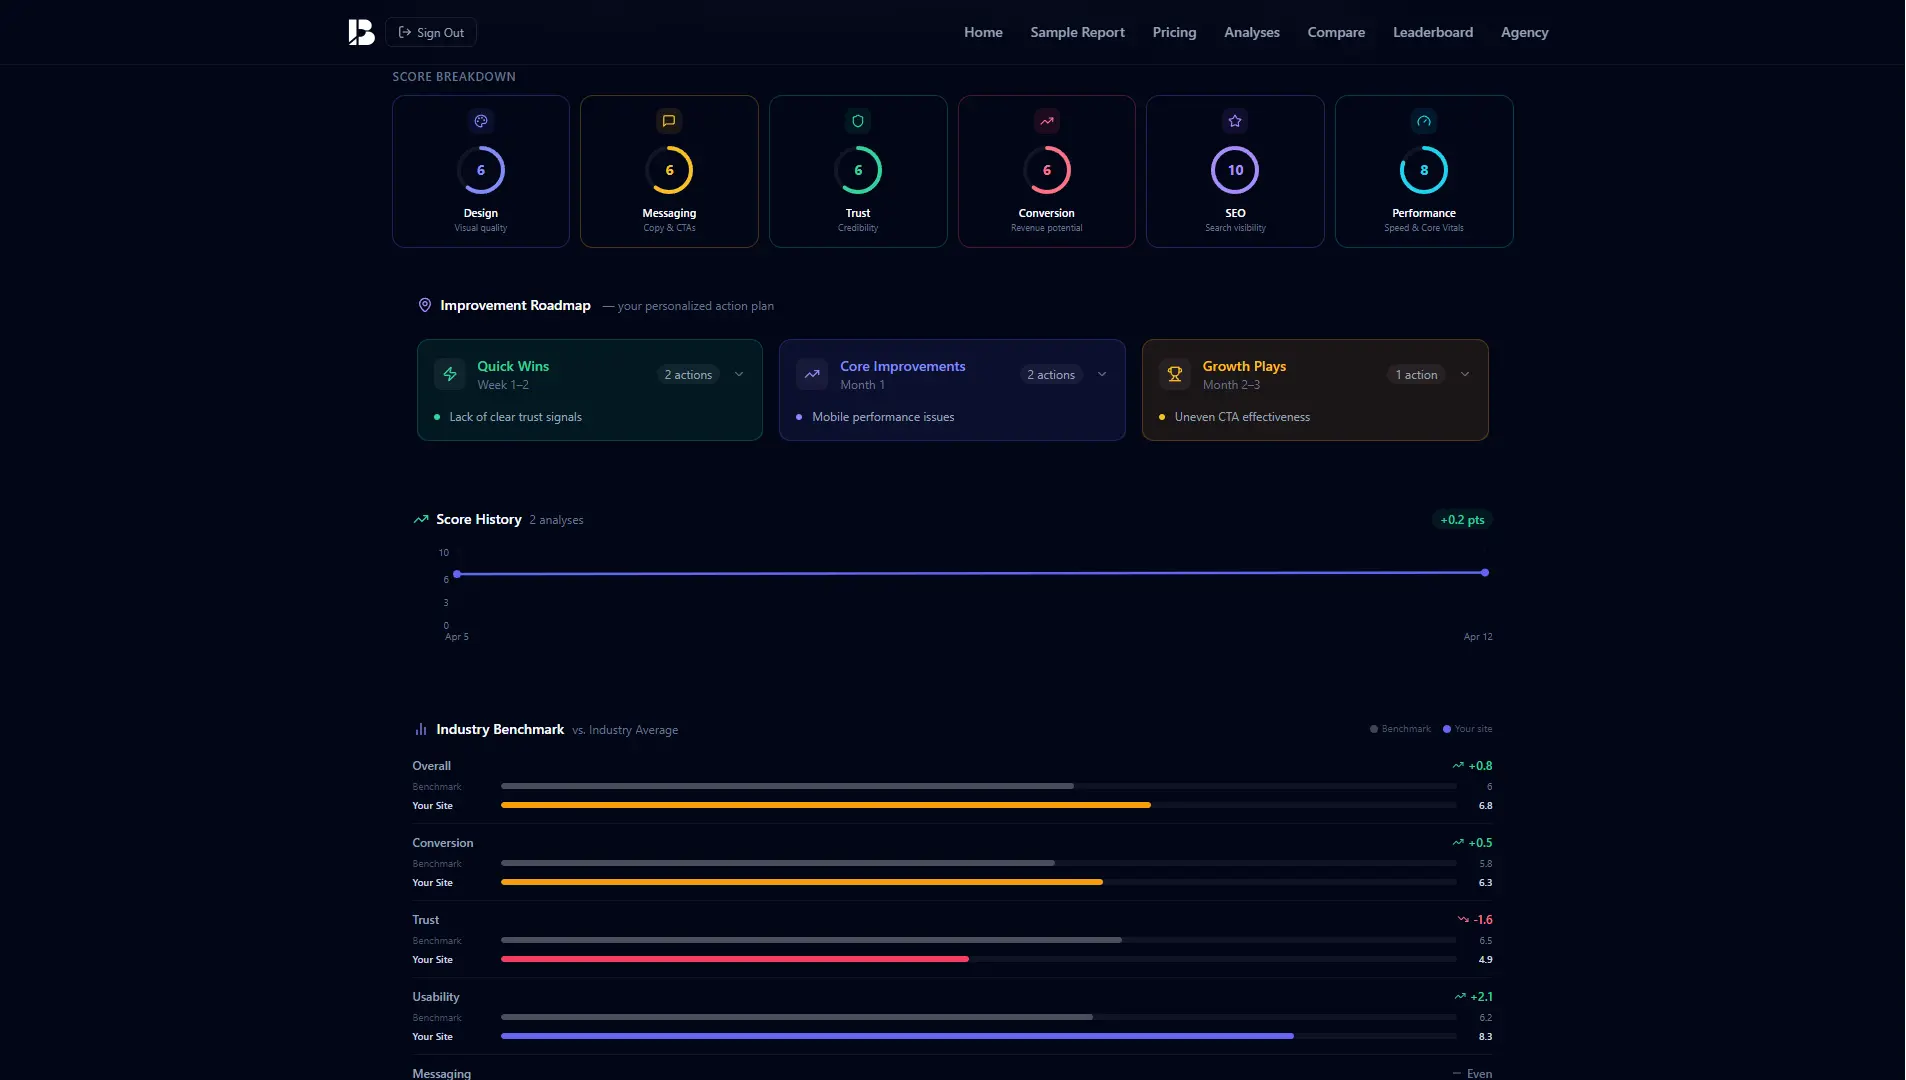
Task: Open the Analyses nav item
Action: [x=1252, y=32]
